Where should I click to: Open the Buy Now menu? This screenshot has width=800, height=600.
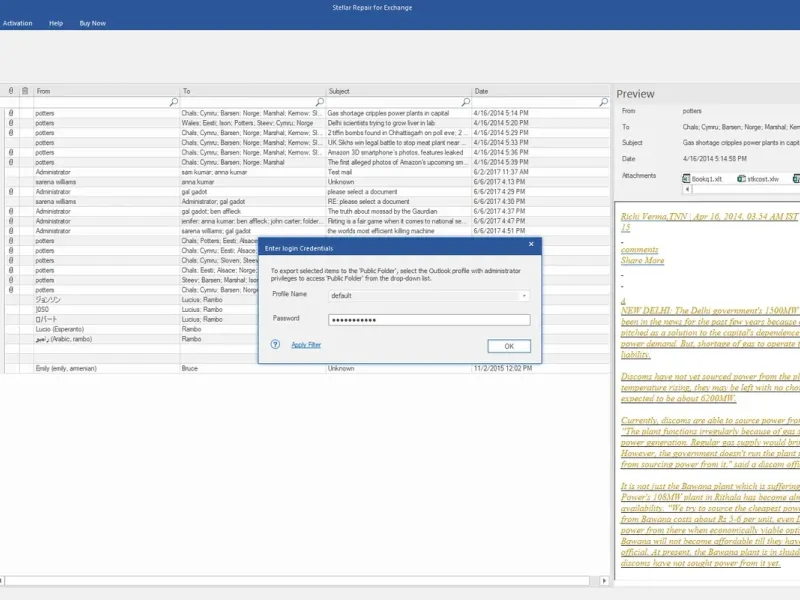92,23
